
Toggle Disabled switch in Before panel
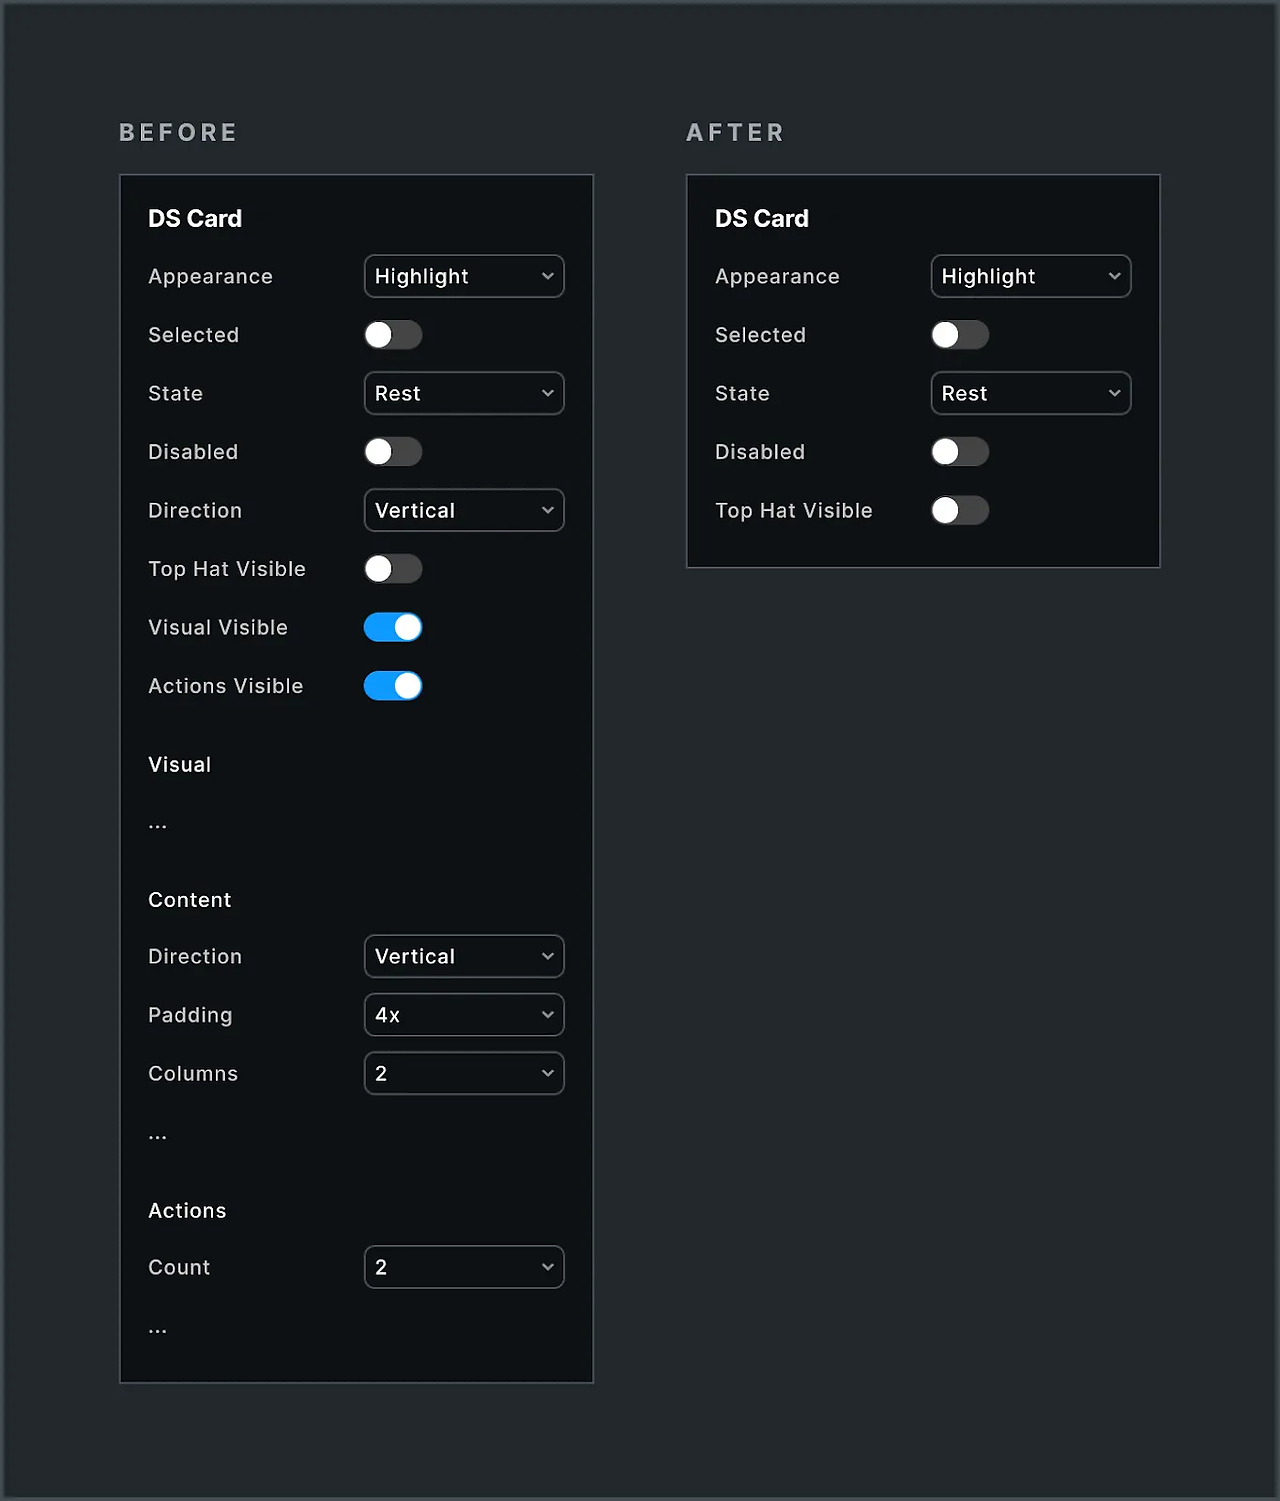point(393,452)
